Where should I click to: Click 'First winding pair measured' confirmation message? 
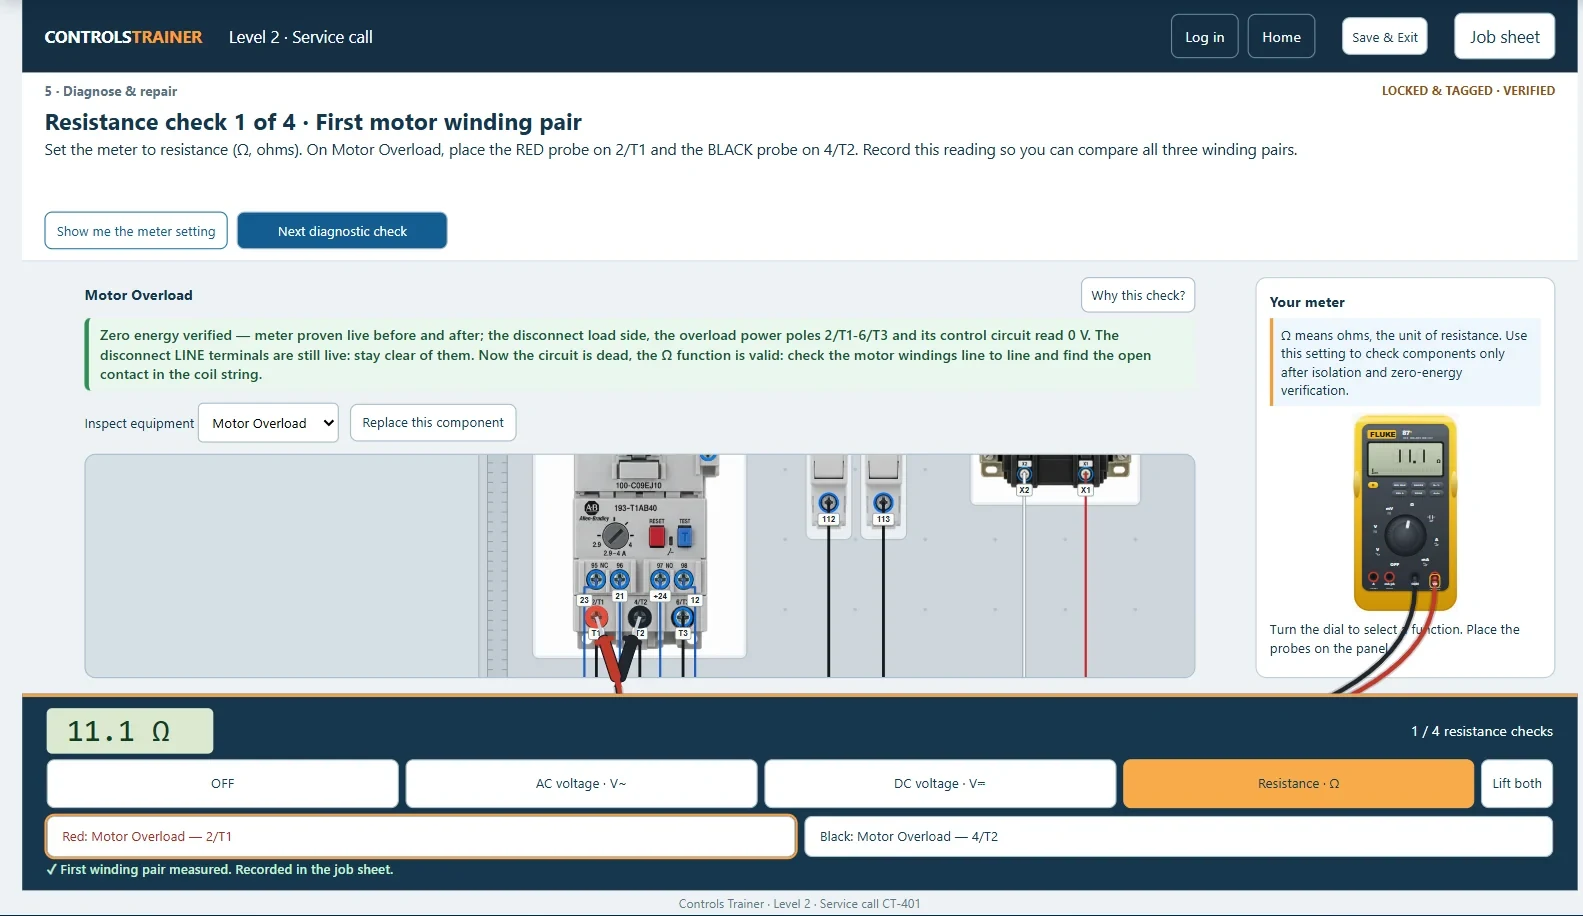pyautogui.click(x=220, y=870)
